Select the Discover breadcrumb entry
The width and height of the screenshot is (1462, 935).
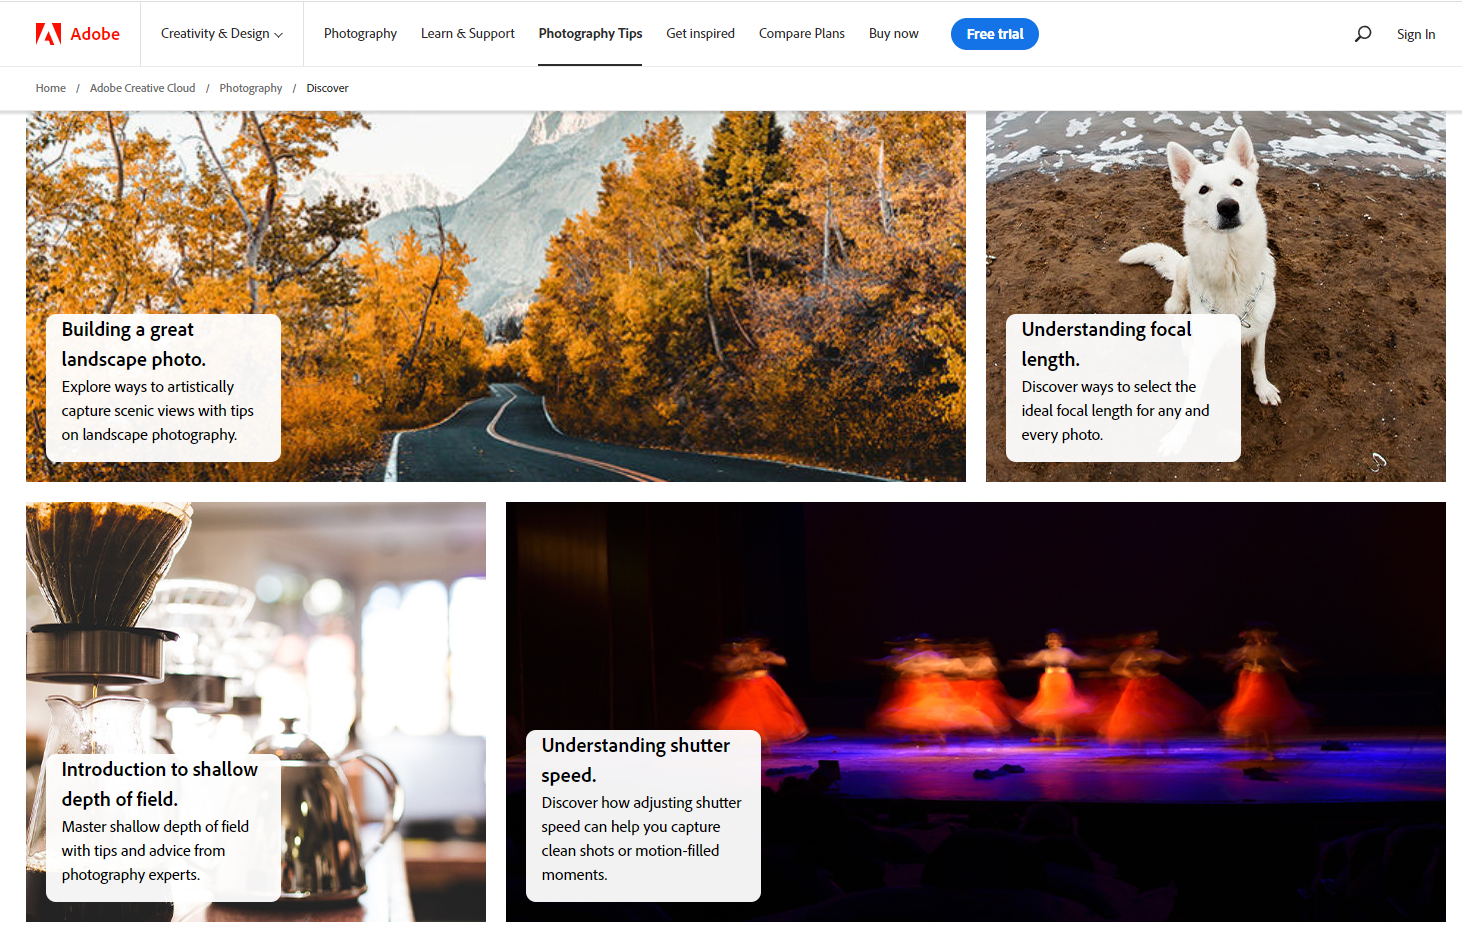pos(327,88)
